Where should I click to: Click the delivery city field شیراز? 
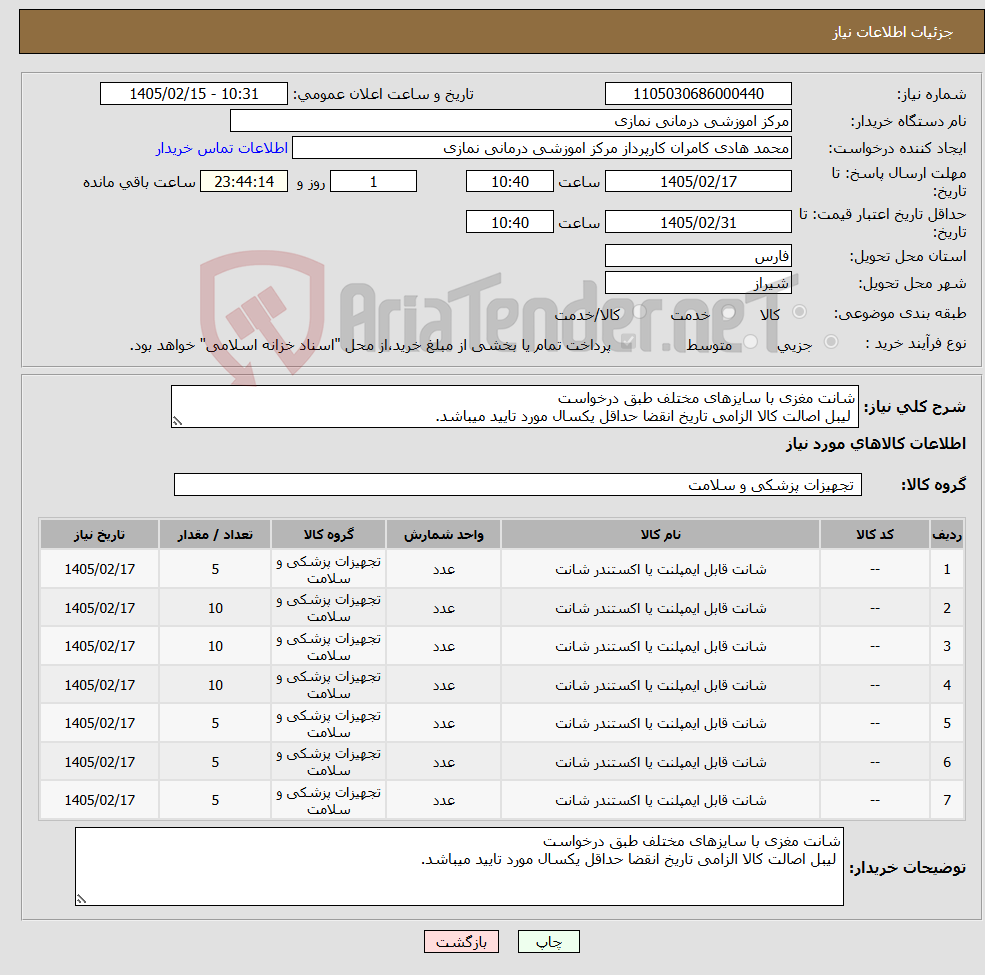[x=698, y=283]
